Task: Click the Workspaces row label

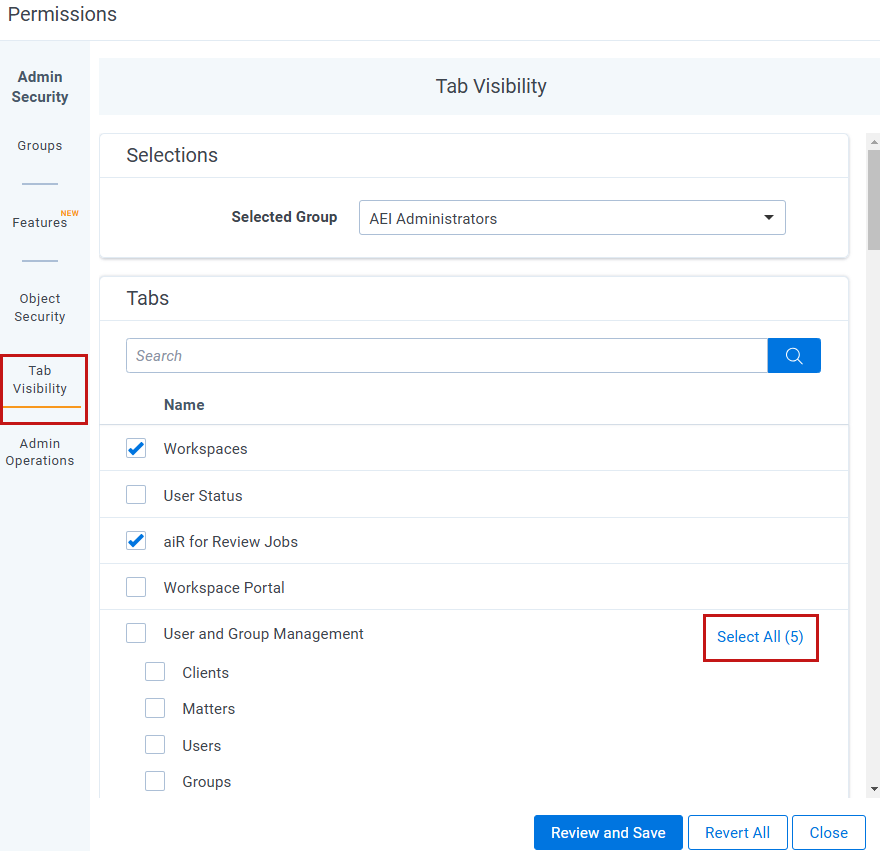Action: point(205,449)
